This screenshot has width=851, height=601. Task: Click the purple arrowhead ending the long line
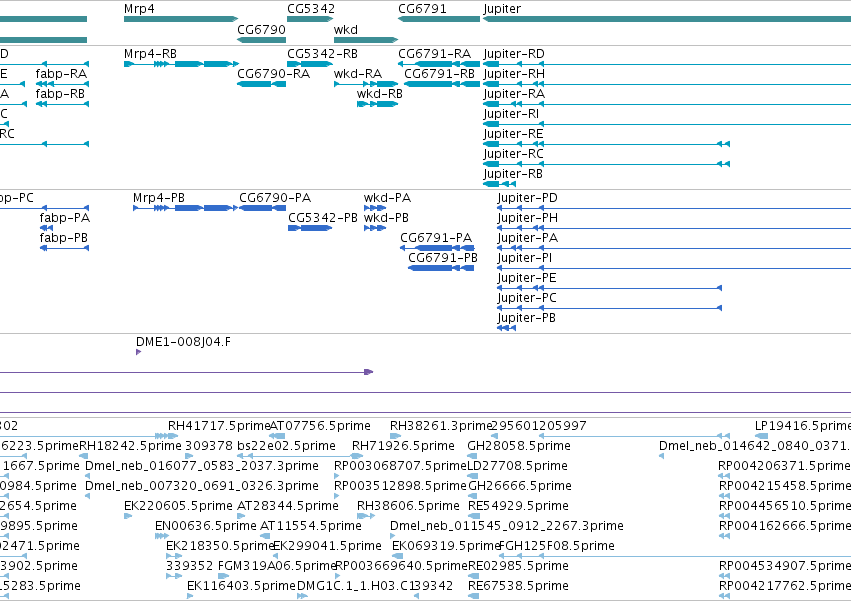(x=369, y=372)
